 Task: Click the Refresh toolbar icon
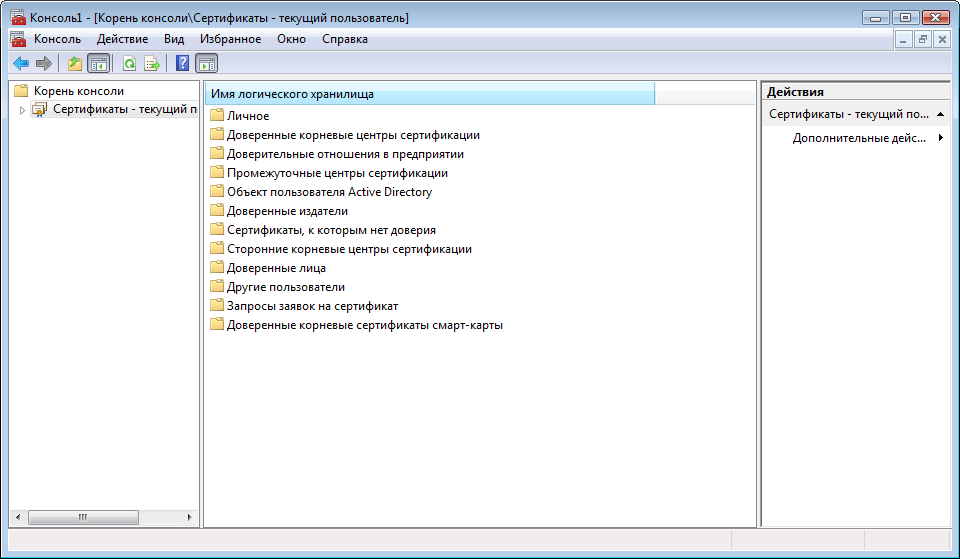pyautogui.click(x=129, y=63)
